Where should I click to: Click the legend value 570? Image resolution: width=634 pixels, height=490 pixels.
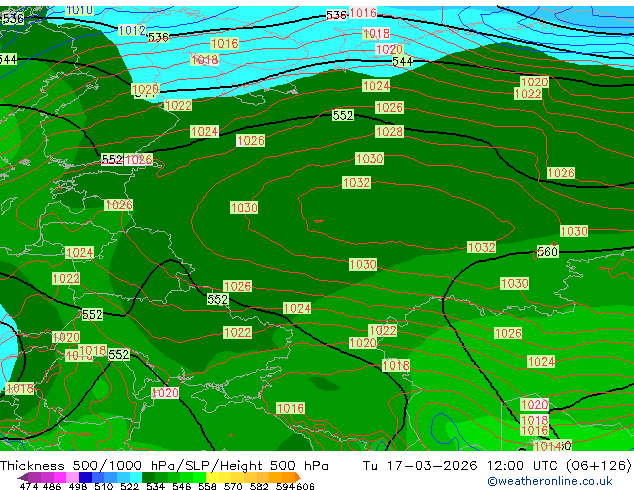(233, 486)
